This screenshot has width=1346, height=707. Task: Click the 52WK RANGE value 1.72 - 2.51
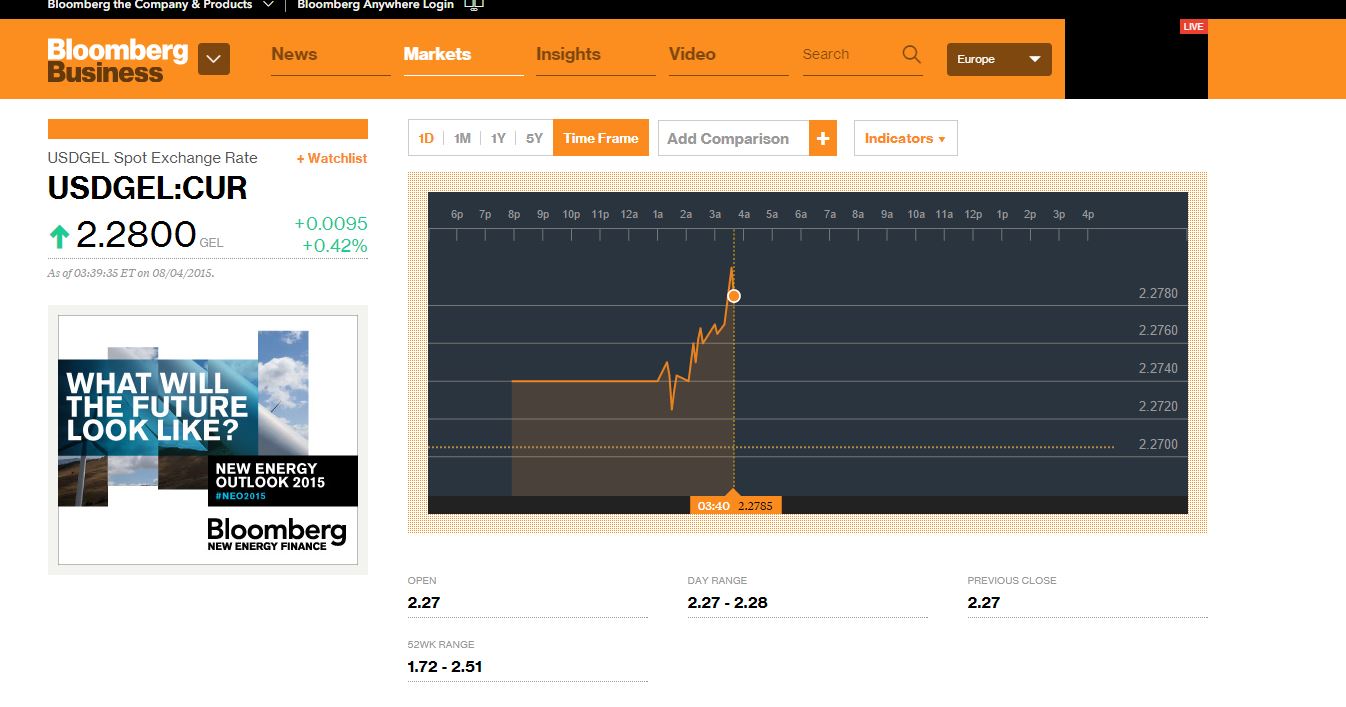pos(445,667)
